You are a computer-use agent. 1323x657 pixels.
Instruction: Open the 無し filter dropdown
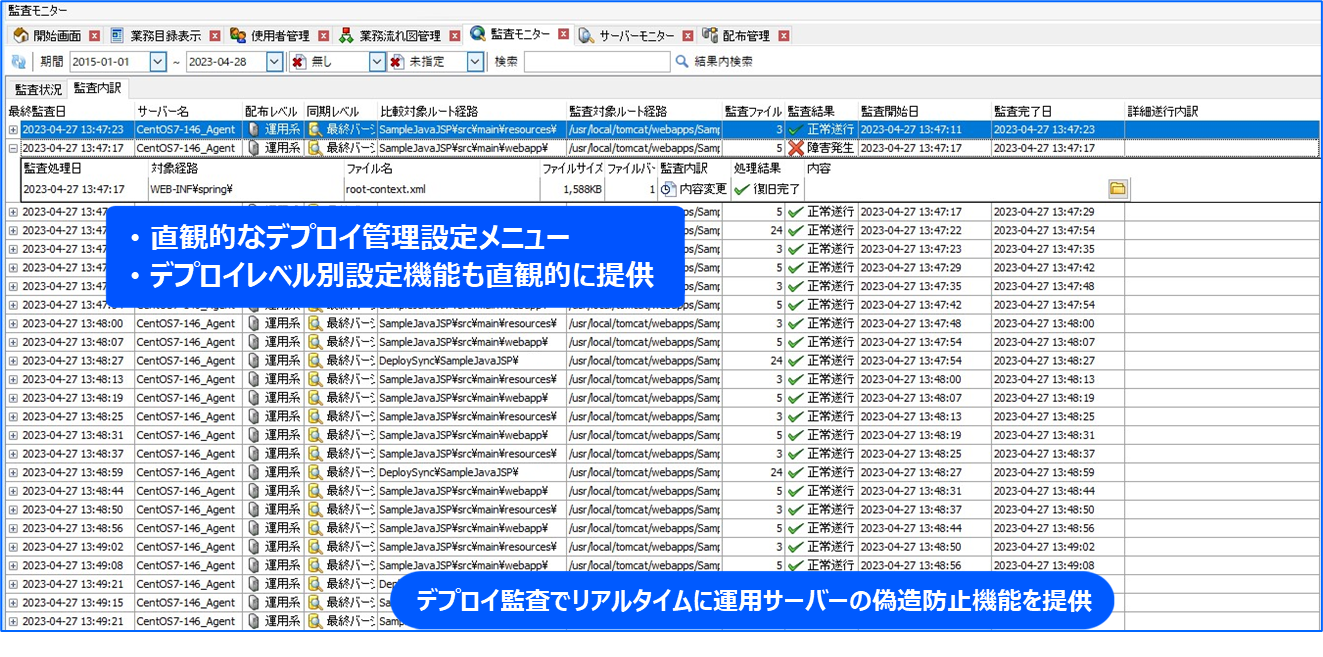tap(376, 62)
